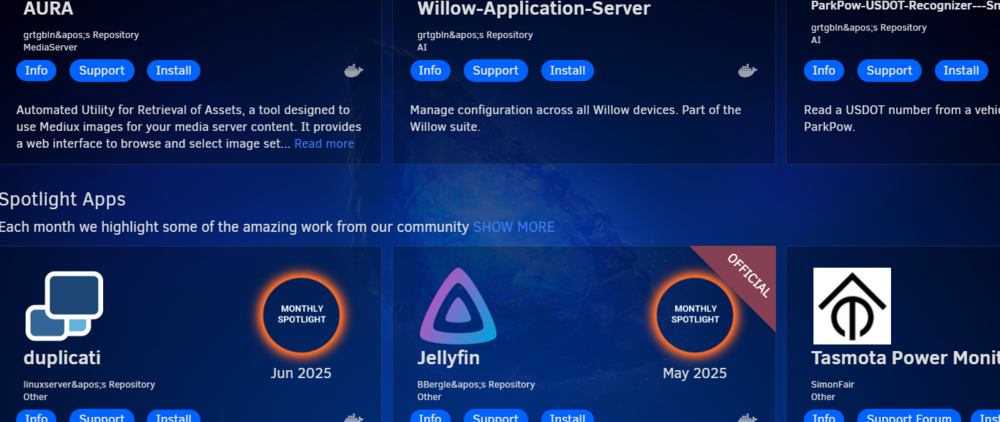This screenshot has width=1000, height=422.
Task: Click the Tasmota Power Monitor title
Action: click(x=906, y=358)
